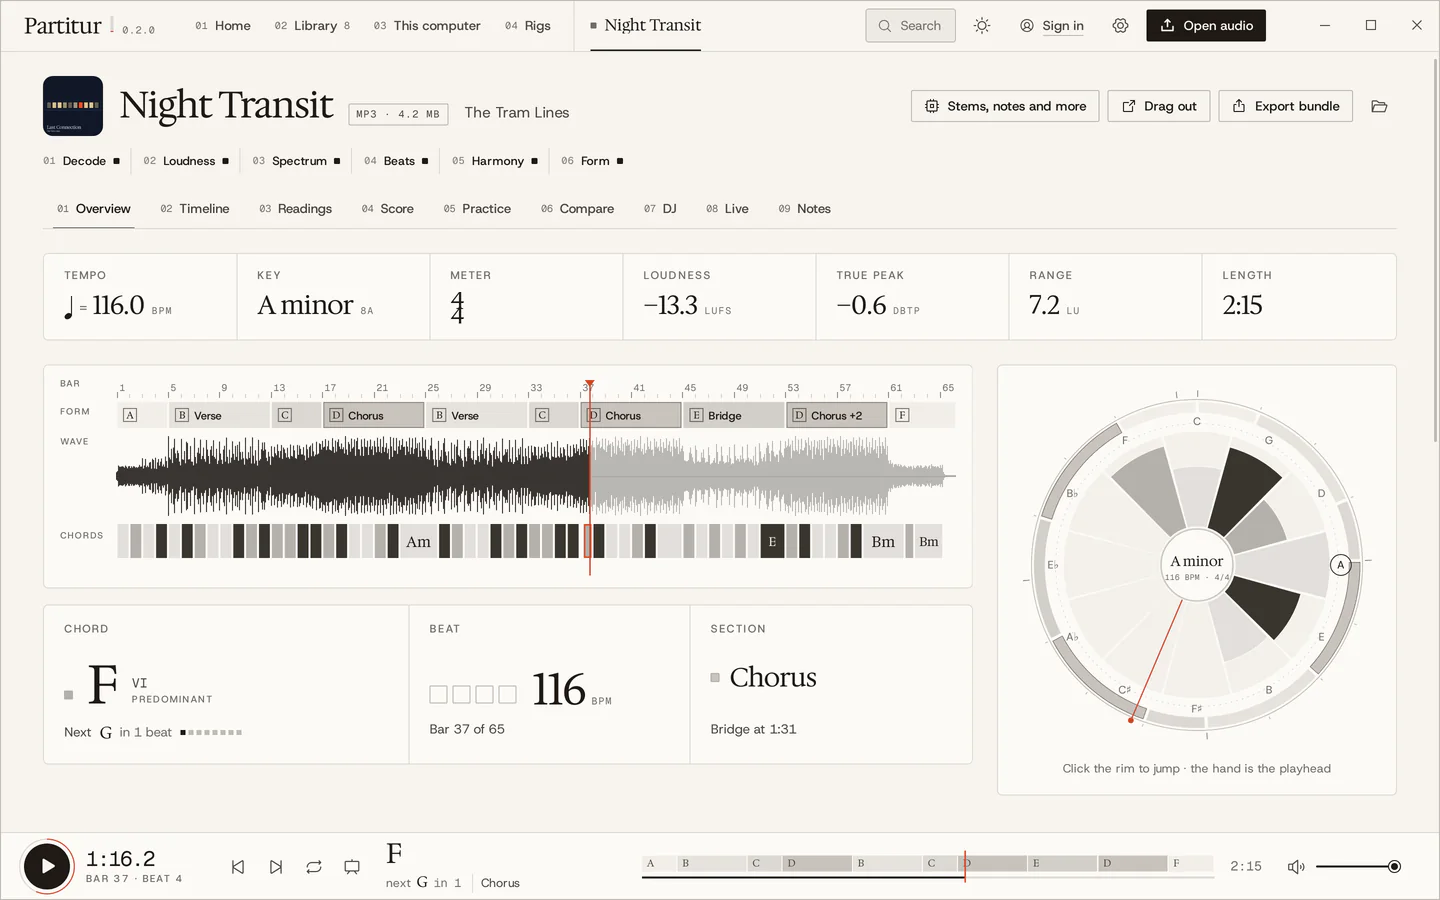Toggle the loop icon in transport
Screen dimensions: 1440x900
[x=314, y=867]
